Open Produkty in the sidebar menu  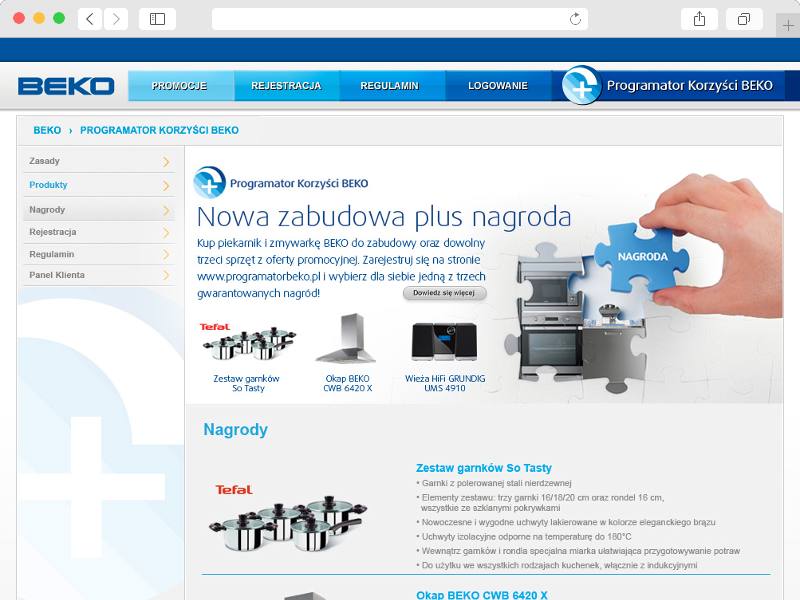pos(98,185)
